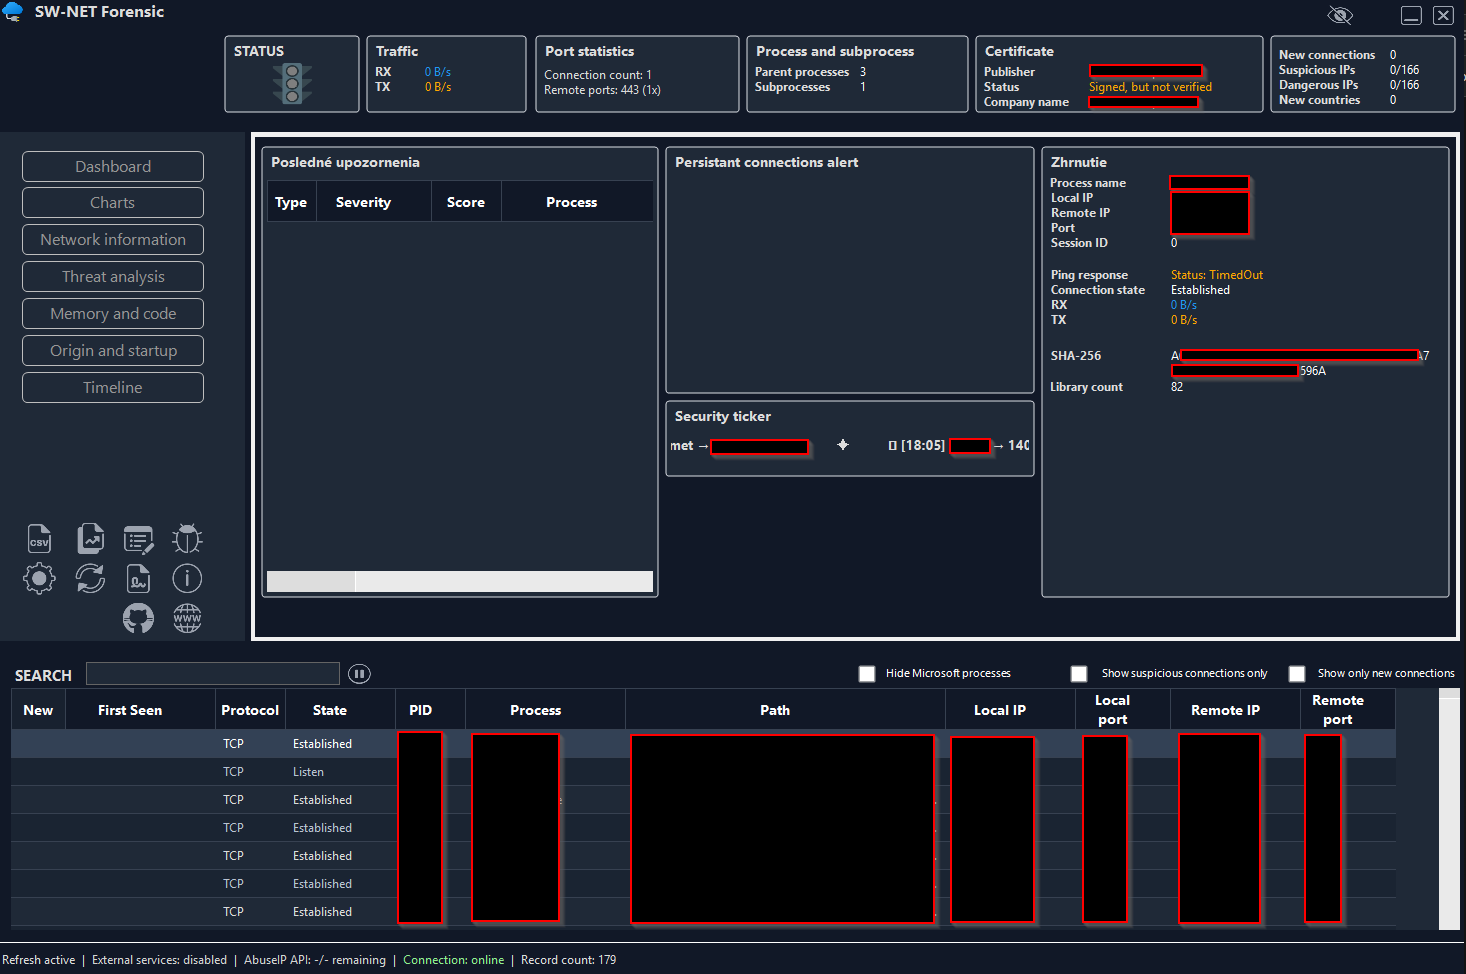Export data with the CSV file icon
The width and height of the screenshot is (1466, 974).
point(39,540)
